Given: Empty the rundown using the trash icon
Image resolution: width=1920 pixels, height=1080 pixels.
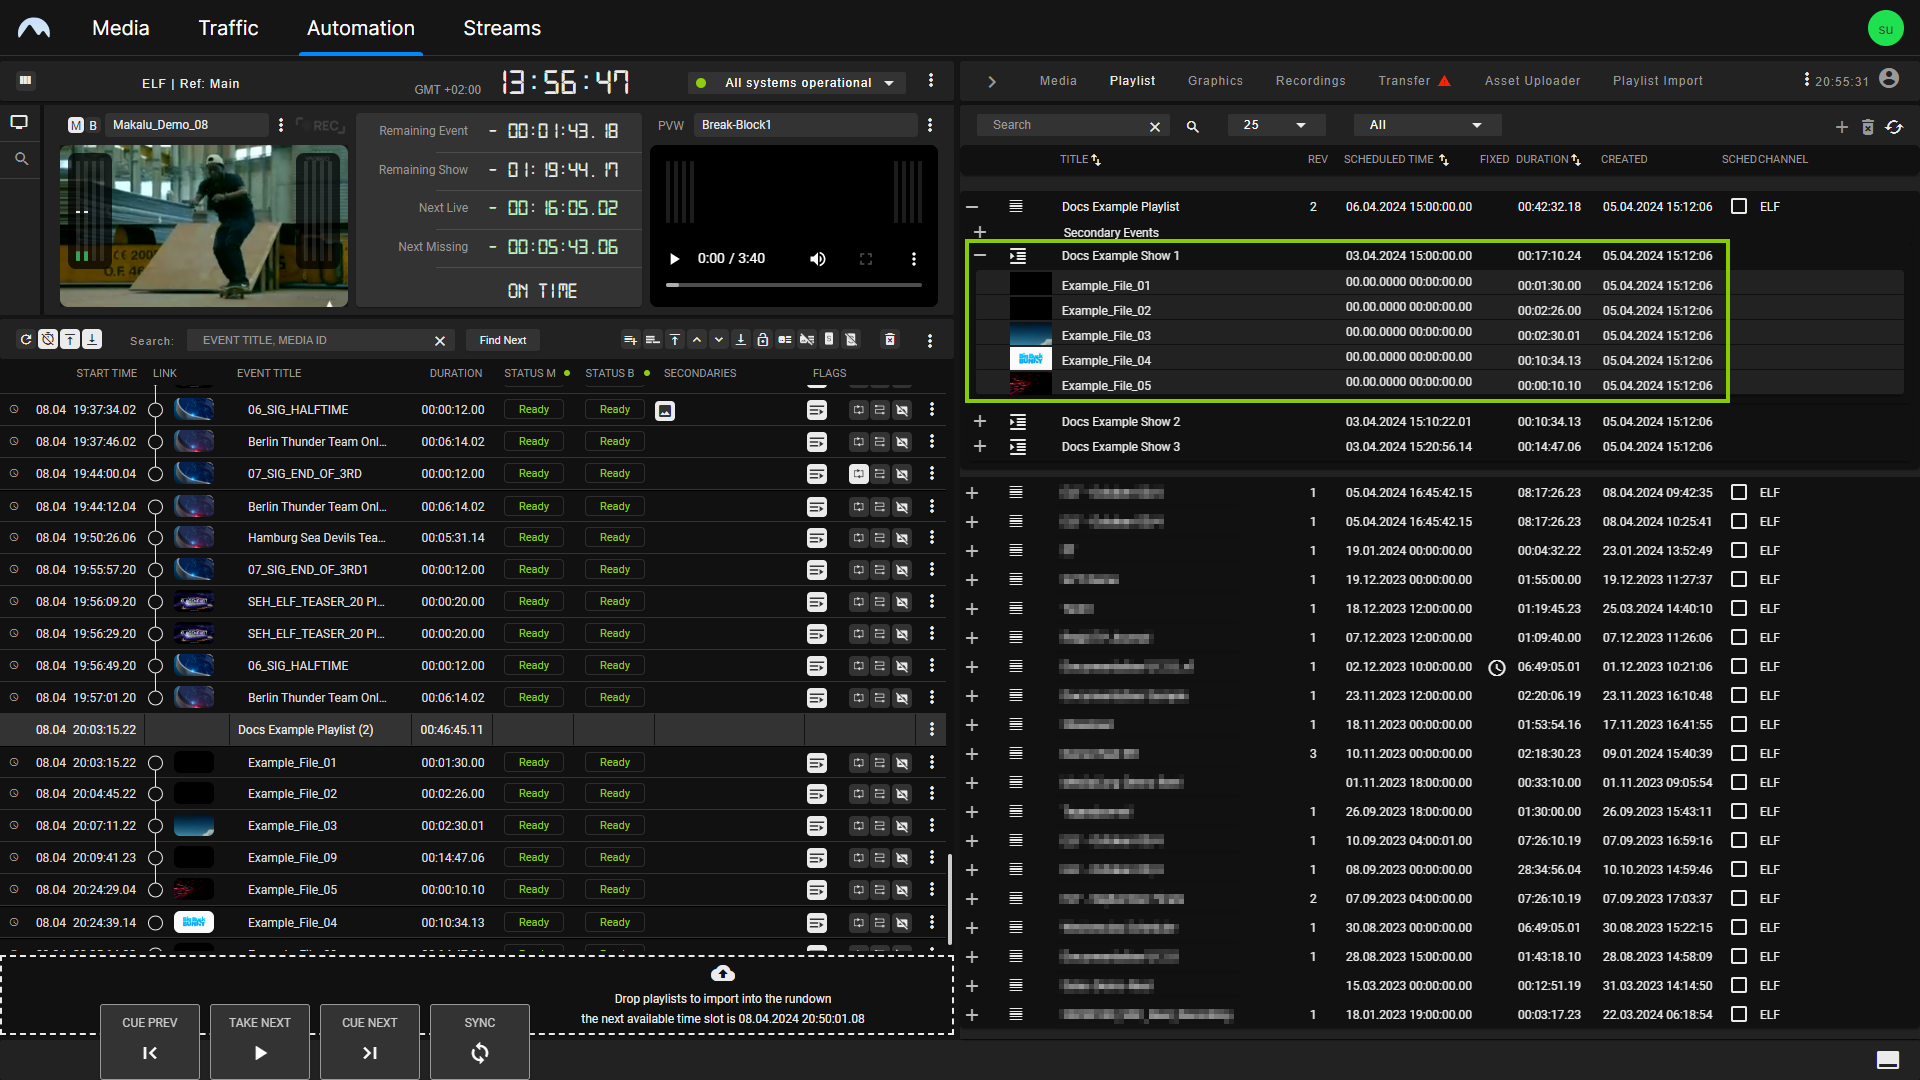Looking at the screenshot, I should pos(890,339).
